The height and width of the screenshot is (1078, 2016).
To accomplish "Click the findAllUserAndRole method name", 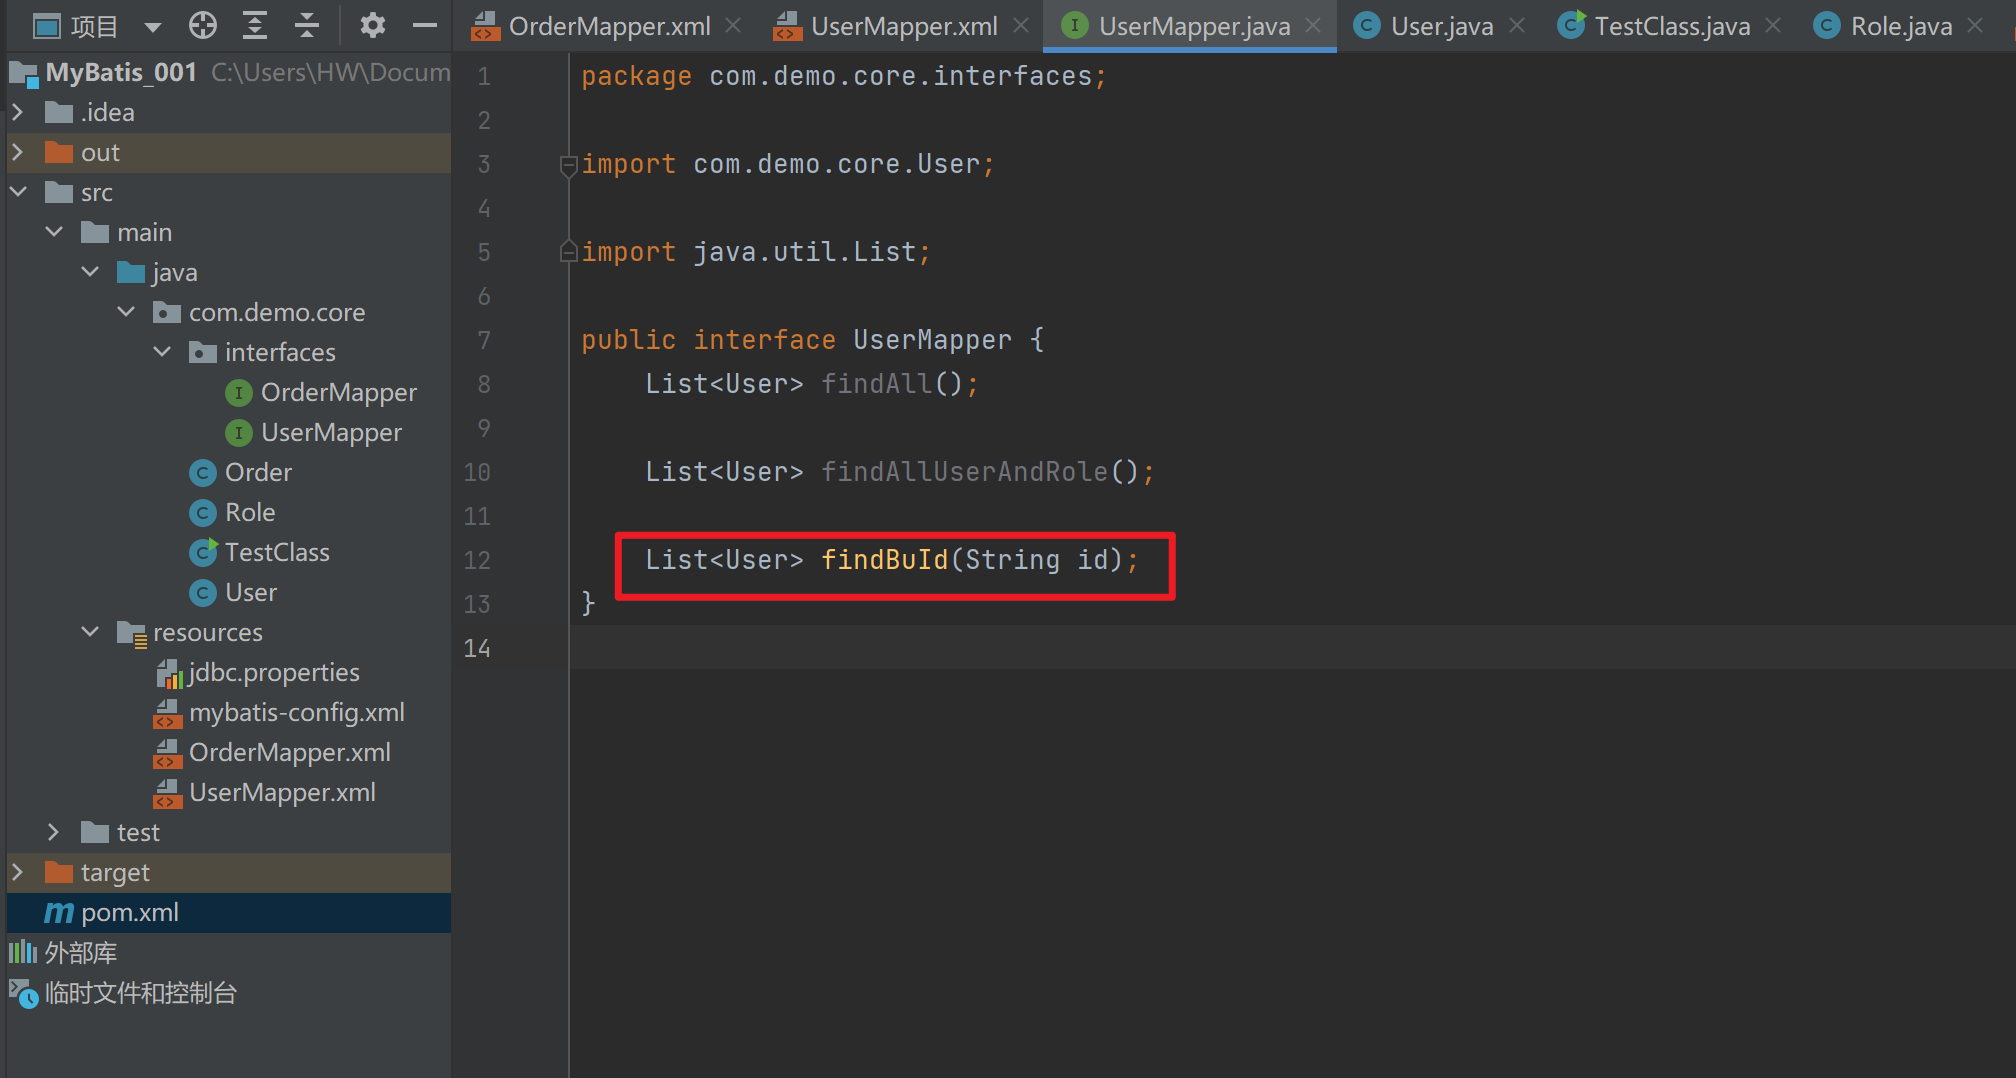I will [x=964, y=472].
